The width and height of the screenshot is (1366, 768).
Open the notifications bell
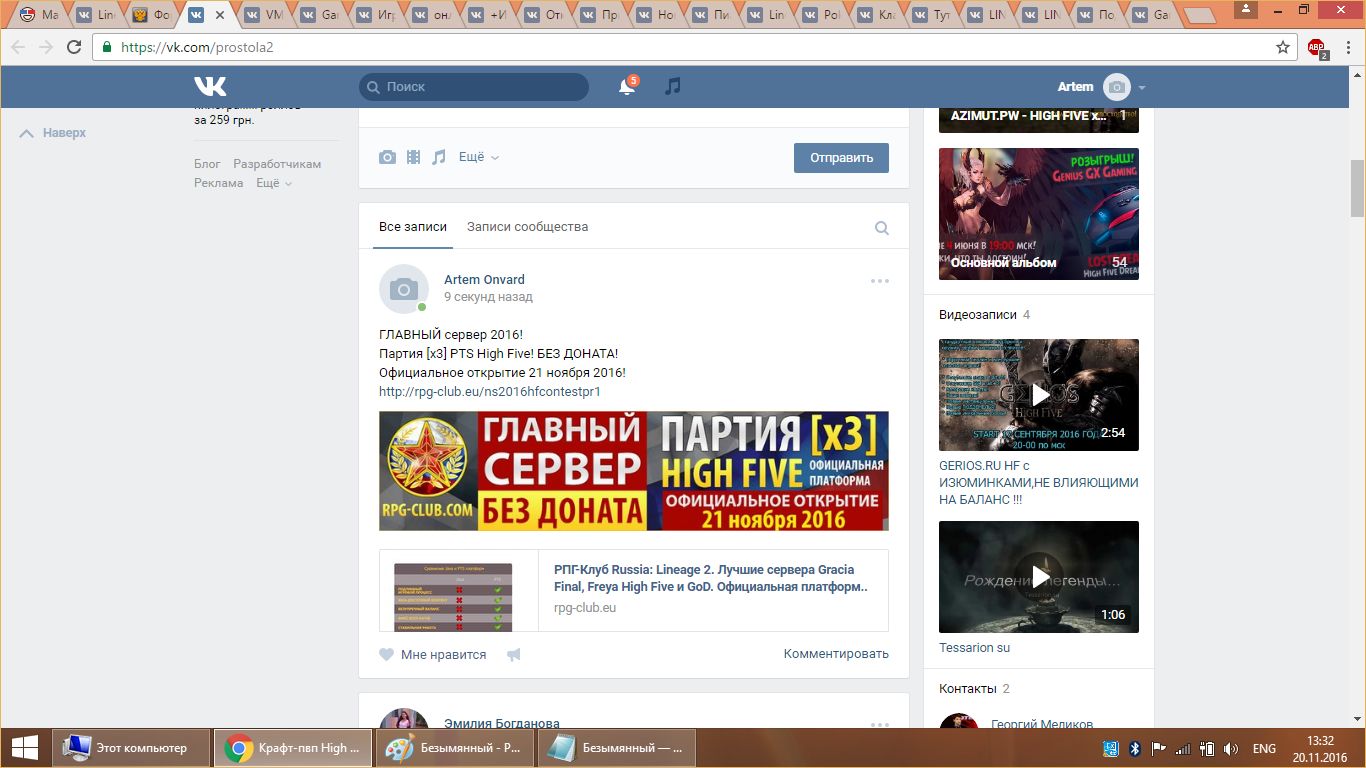point(627,87)
